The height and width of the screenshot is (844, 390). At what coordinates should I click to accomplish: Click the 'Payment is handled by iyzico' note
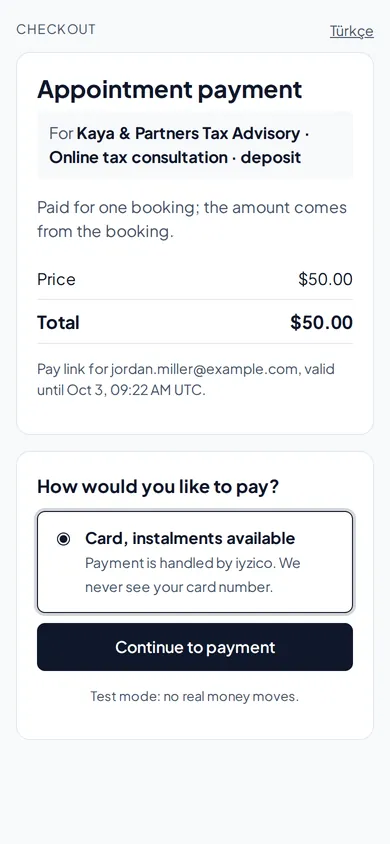(193, 564)
